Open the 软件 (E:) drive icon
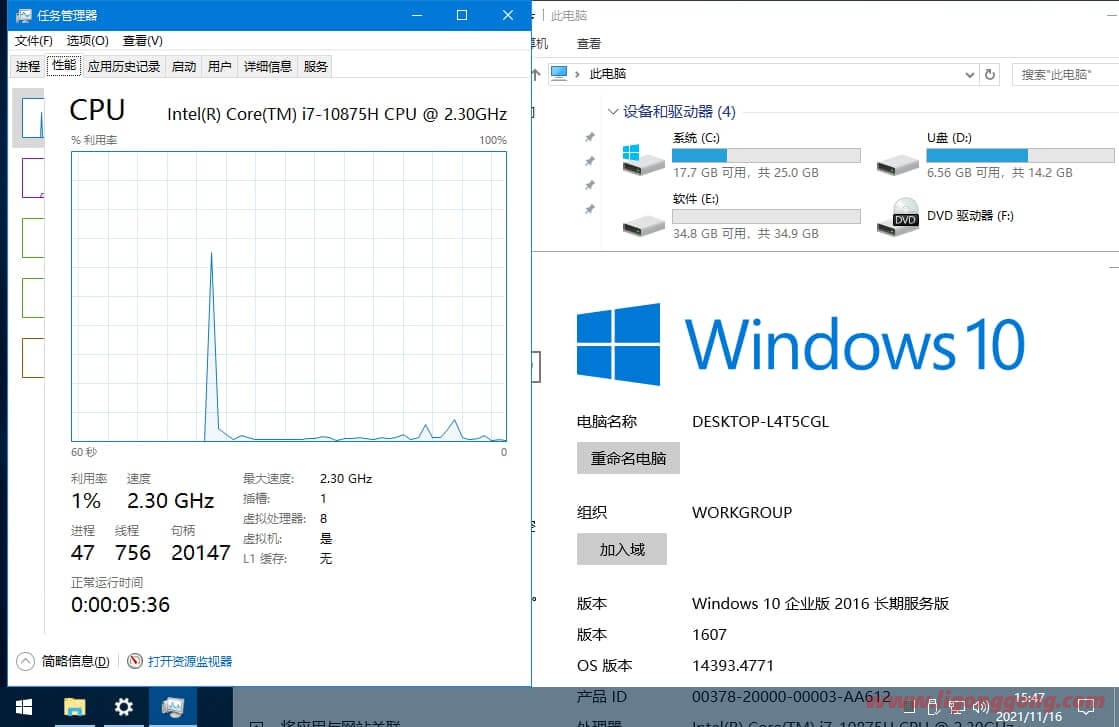The image size is (1119, 727). (x=642, y=219)
